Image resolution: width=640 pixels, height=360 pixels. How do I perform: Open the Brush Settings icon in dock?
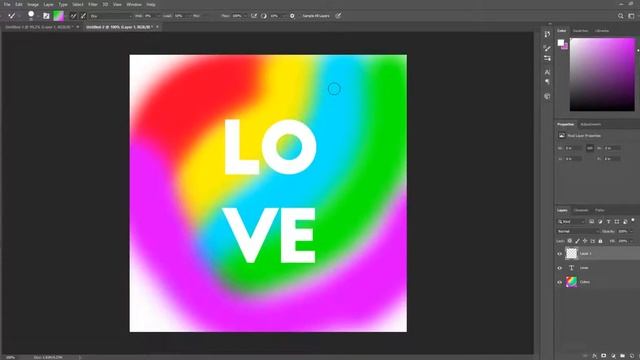(x=547, y=58)
